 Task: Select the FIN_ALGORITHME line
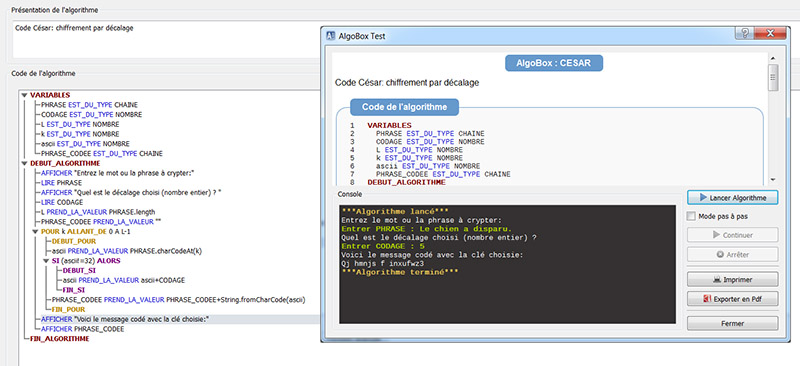coord(60,338)
